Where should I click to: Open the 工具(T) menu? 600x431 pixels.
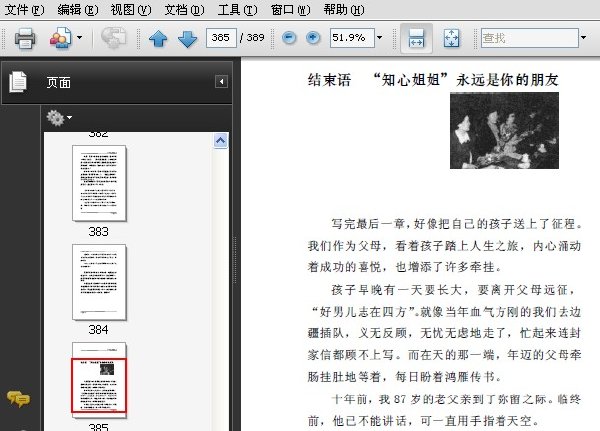(x=237, y=10)
